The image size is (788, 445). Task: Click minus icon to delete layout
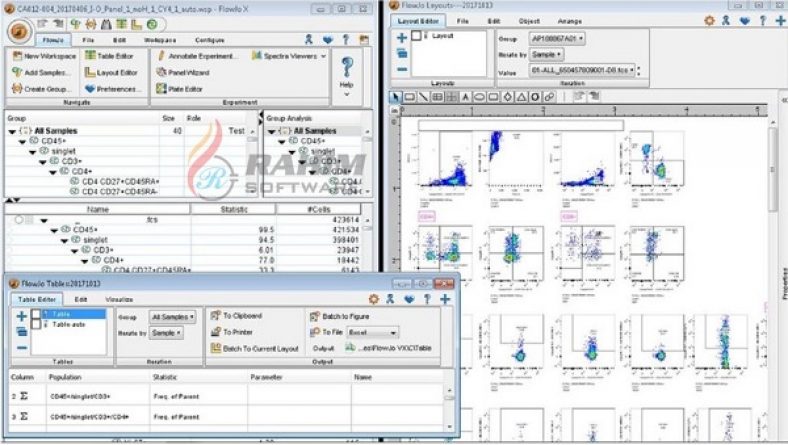[x=402, y=69]
